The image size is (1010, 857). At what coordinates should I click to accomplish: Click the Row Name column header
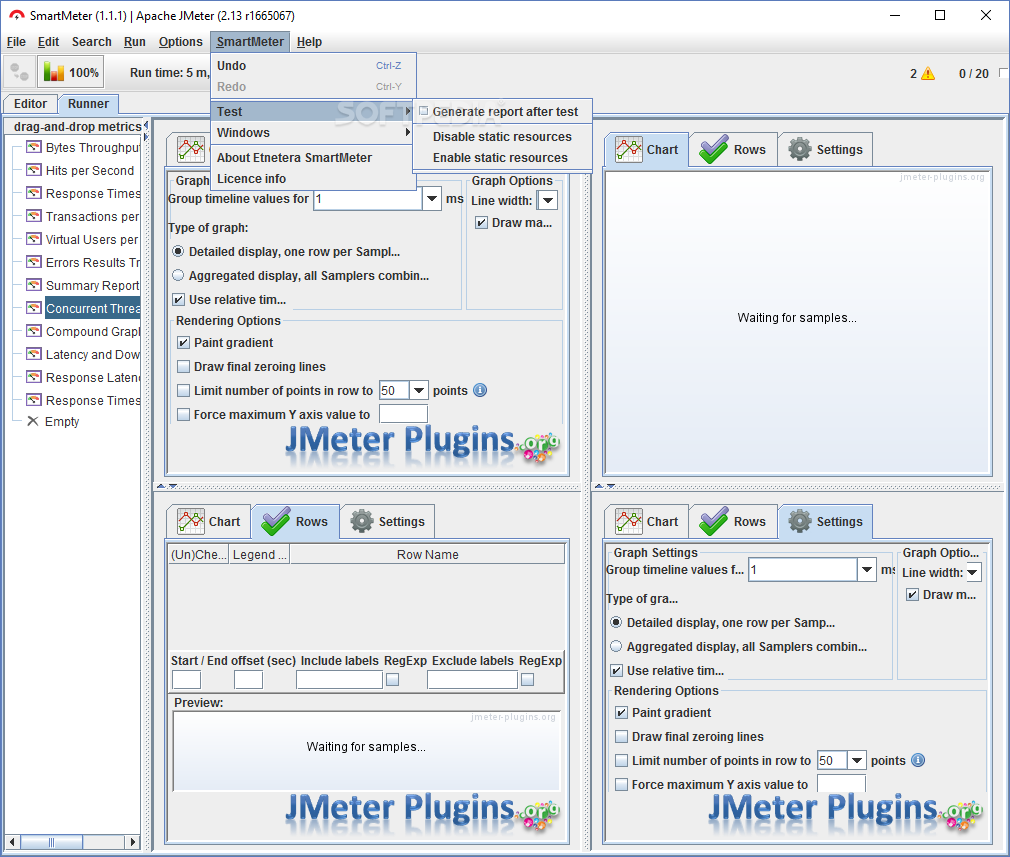(428, 555)
